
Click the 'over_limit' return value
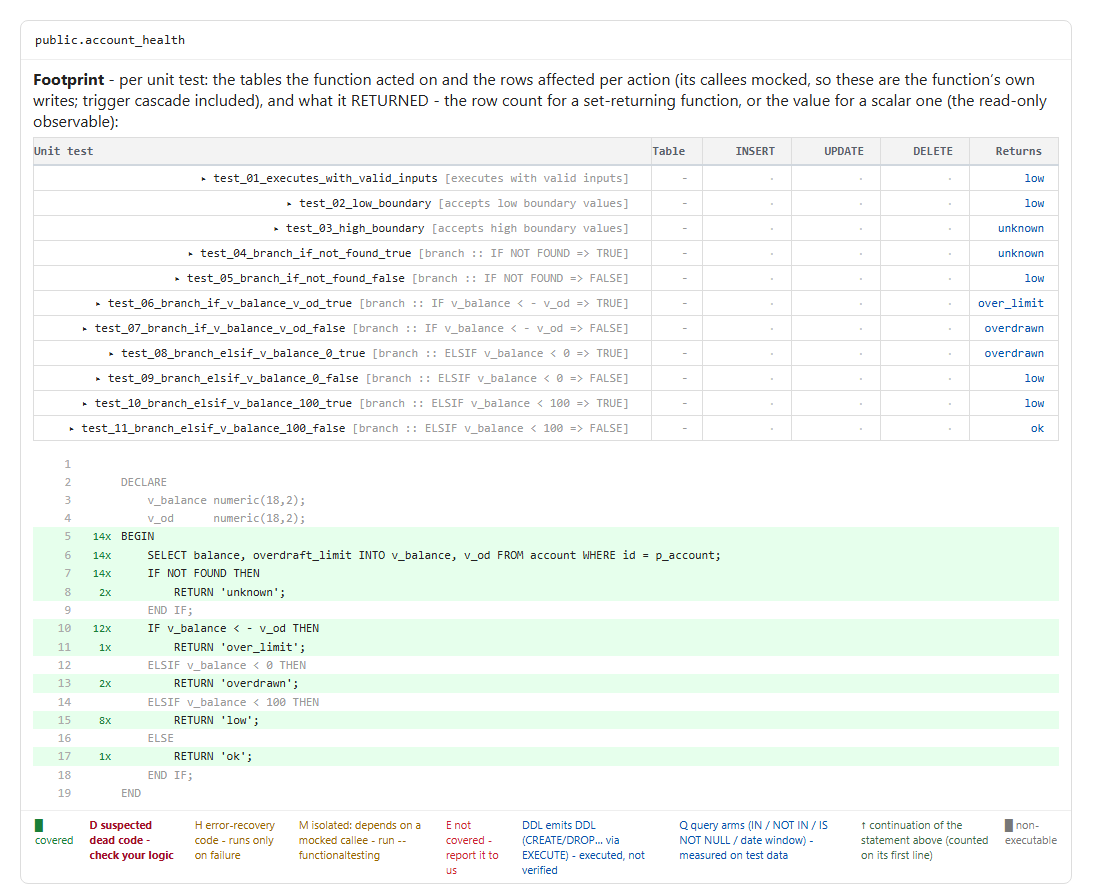pyautogui.click(x=1011, y=304)
